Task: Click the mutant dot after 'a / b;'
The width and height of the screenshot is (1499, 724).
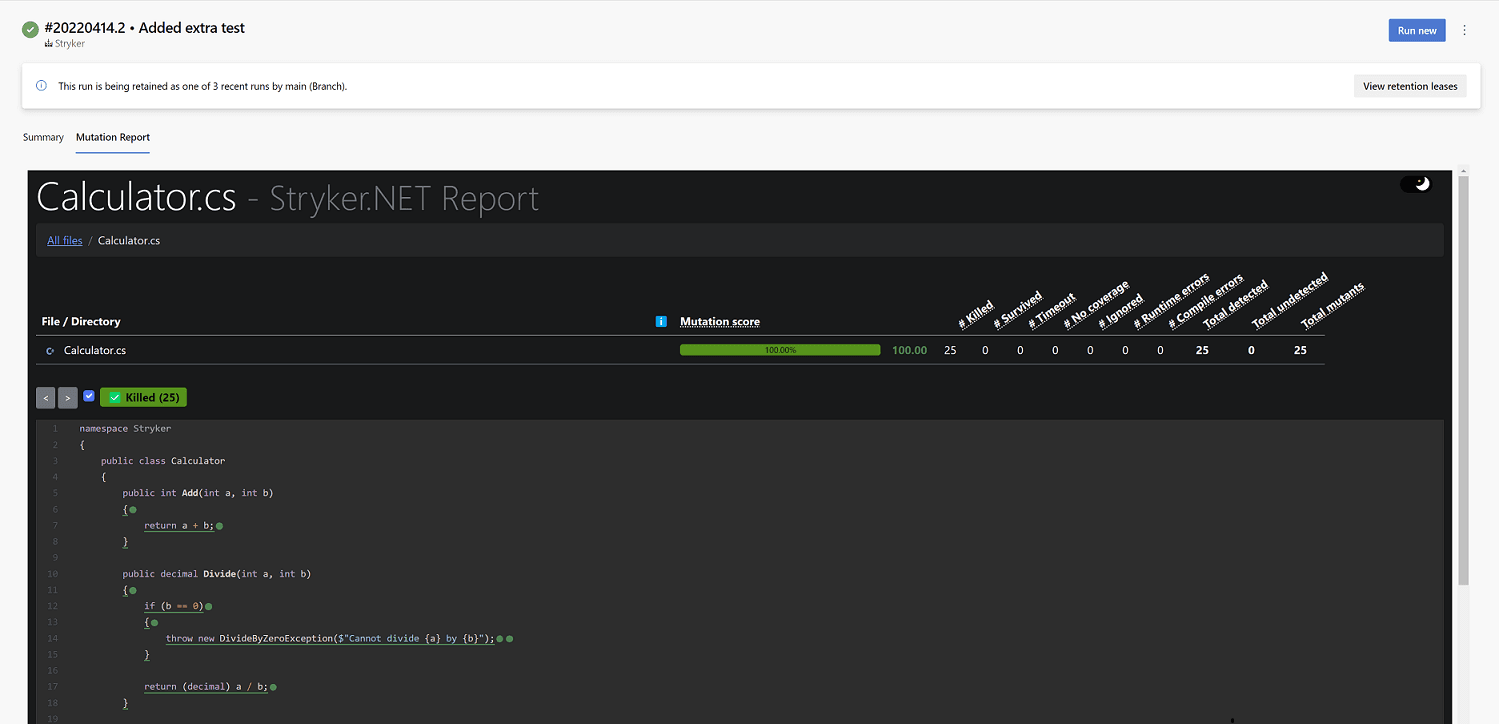Action: click(x=273, y=687)
